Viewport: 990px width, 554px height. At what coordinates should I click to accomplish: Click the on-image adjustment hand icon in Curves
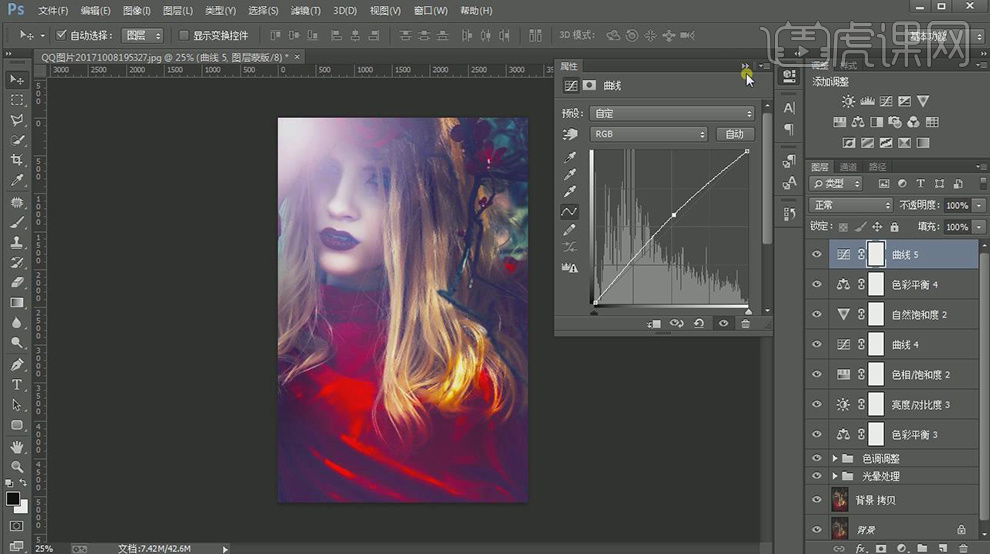tap(571, 134)
